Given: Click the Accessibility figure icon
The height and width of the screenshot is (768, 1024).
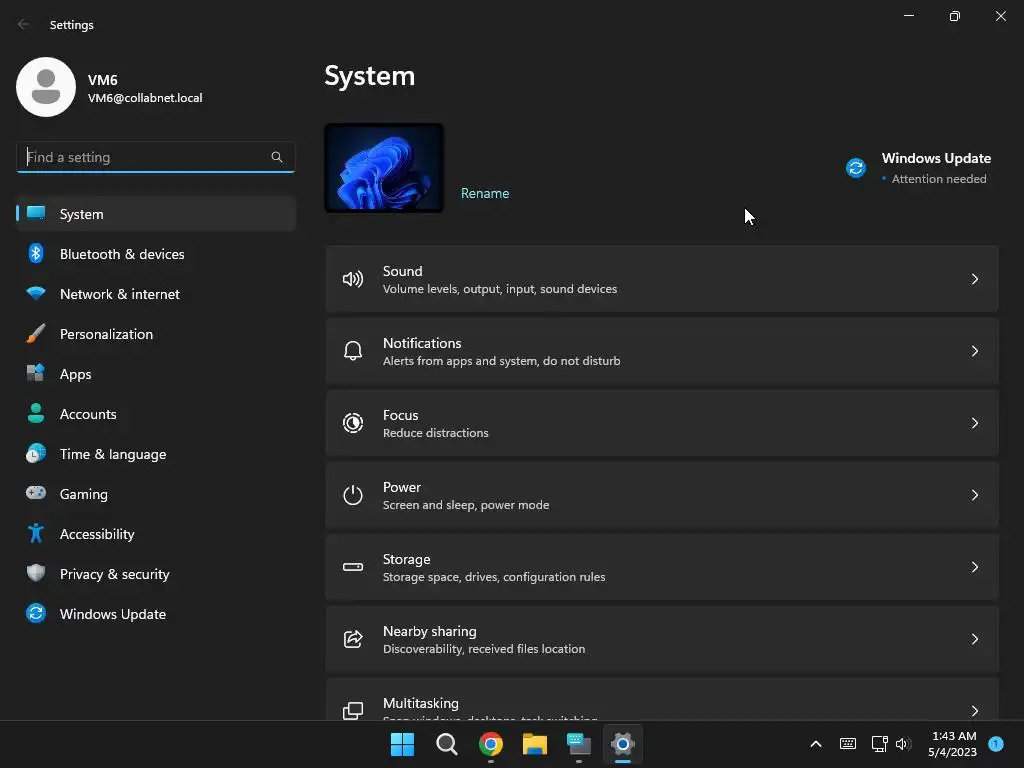Looking at the screenshot, I should click(36, 534).
